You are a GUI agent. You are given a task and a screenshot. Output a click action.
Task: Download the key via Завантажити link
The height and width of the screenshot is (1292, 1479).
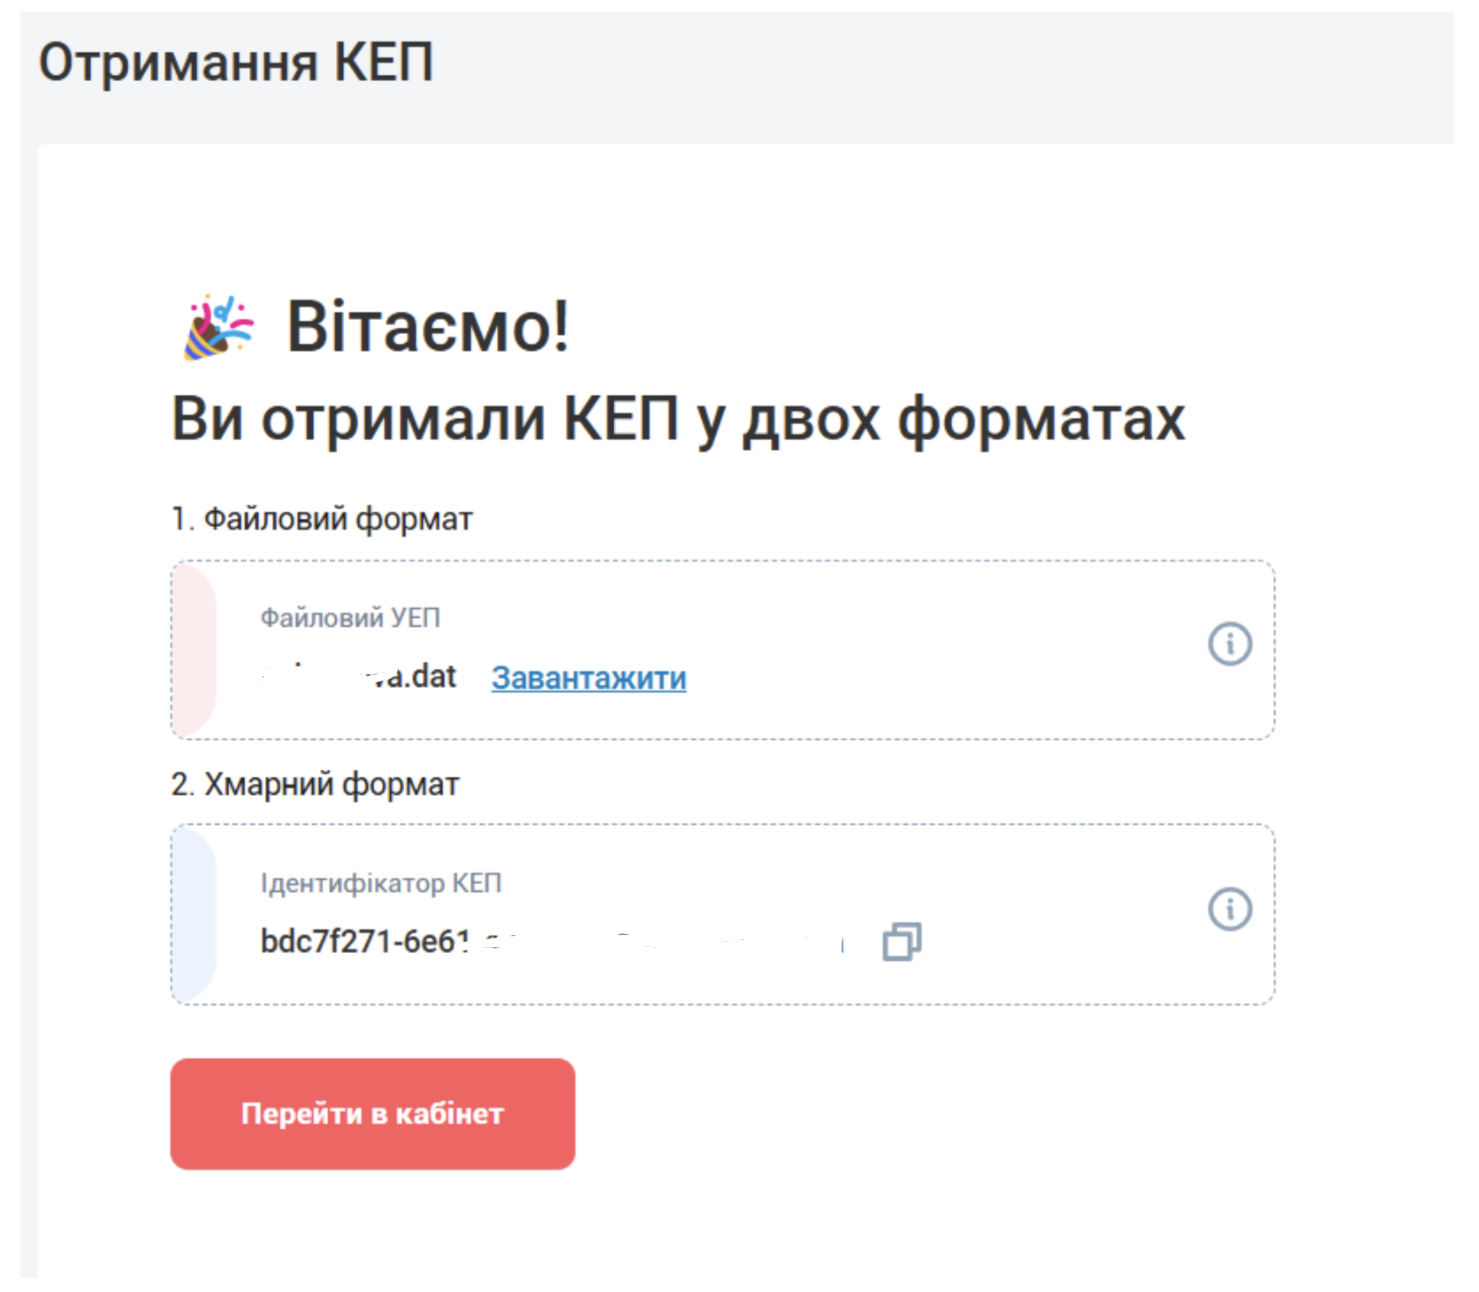588,678
